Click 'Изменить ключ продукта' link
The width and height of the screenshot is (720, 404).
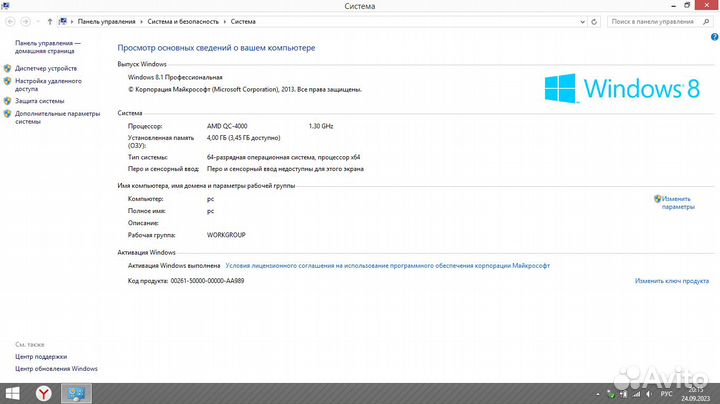672,281
